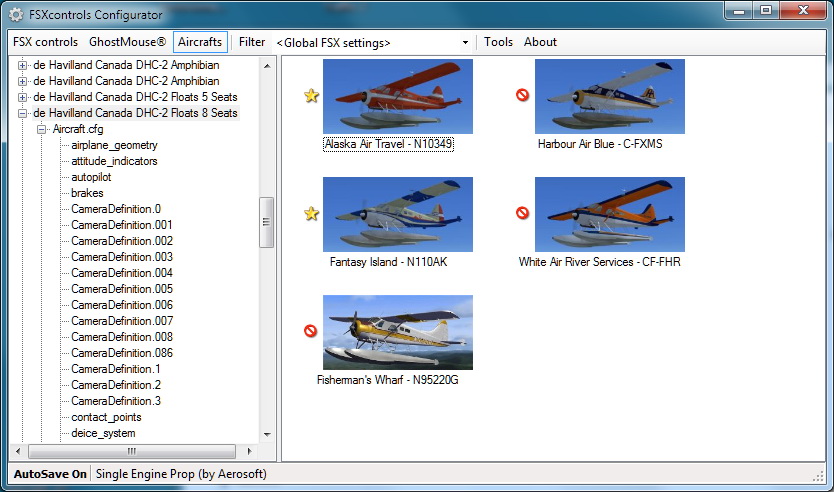
Task: Click the favorite star beside Alaska Air Travel
Action: coord(312,96)
